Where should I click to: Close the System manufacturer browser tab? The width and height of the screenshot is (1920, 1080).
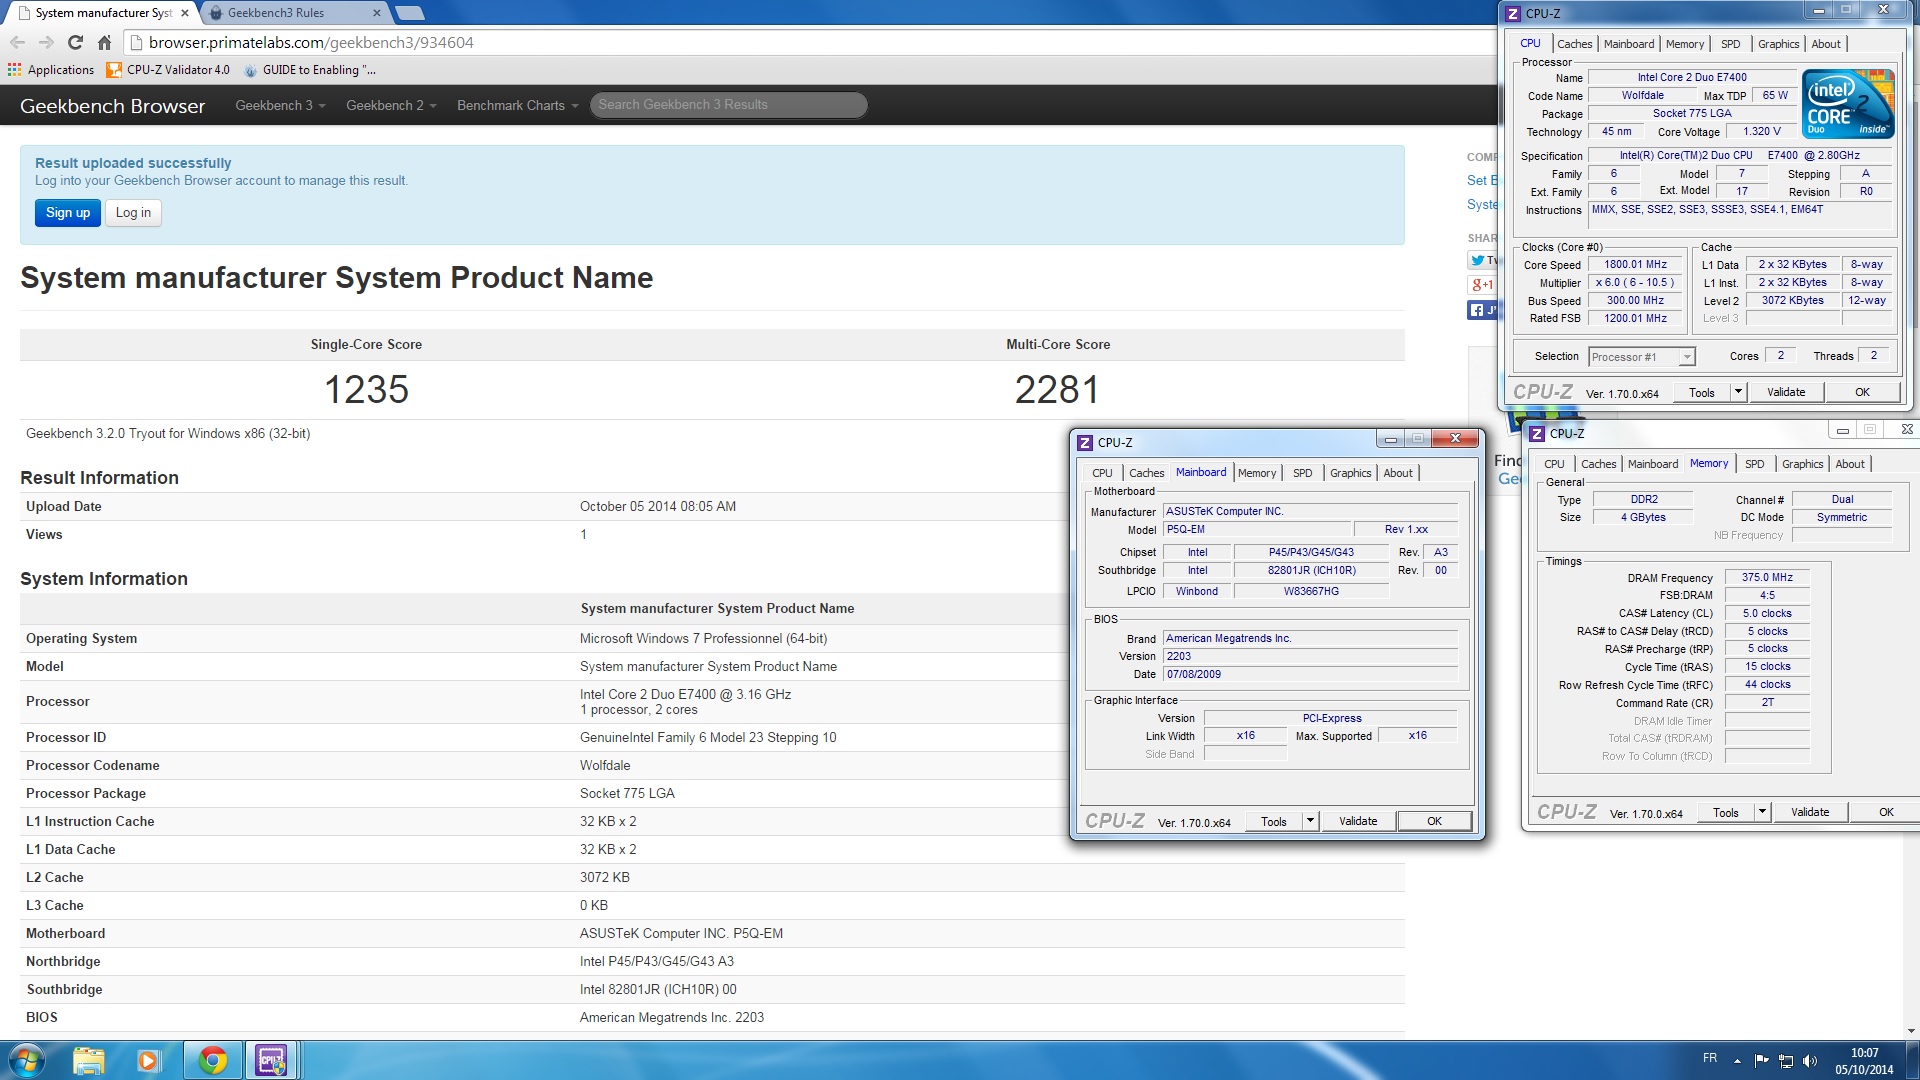click(185, 13)
